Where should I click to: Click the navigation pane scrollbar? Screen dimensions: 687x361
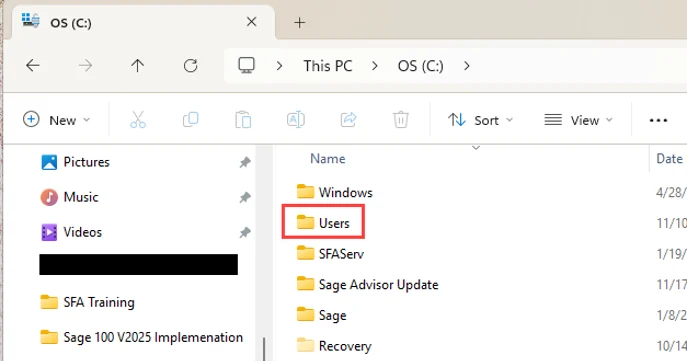point(264,349)
